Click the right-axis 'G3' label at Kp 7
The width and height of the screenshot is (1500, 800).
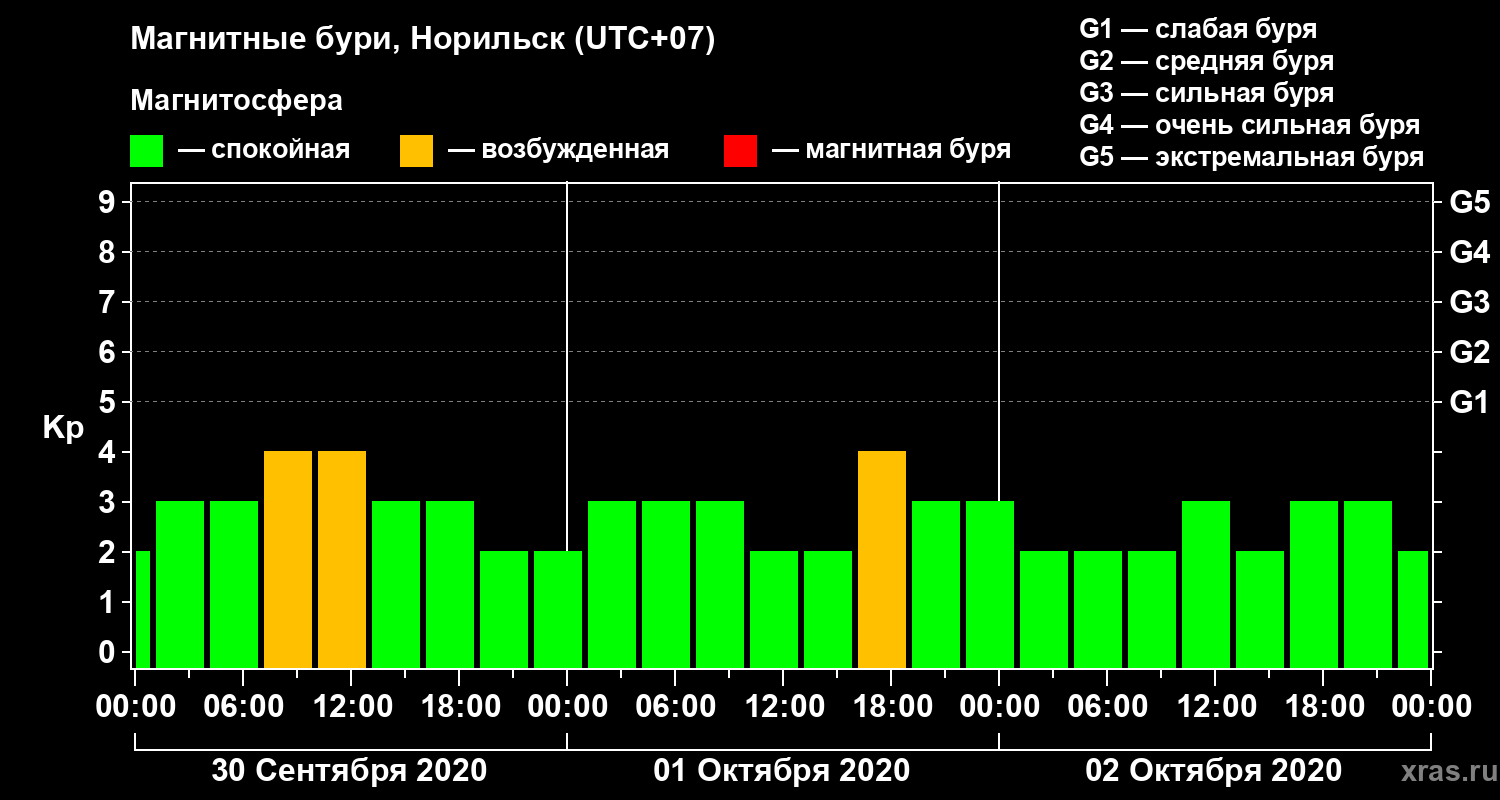point(1469,302)
